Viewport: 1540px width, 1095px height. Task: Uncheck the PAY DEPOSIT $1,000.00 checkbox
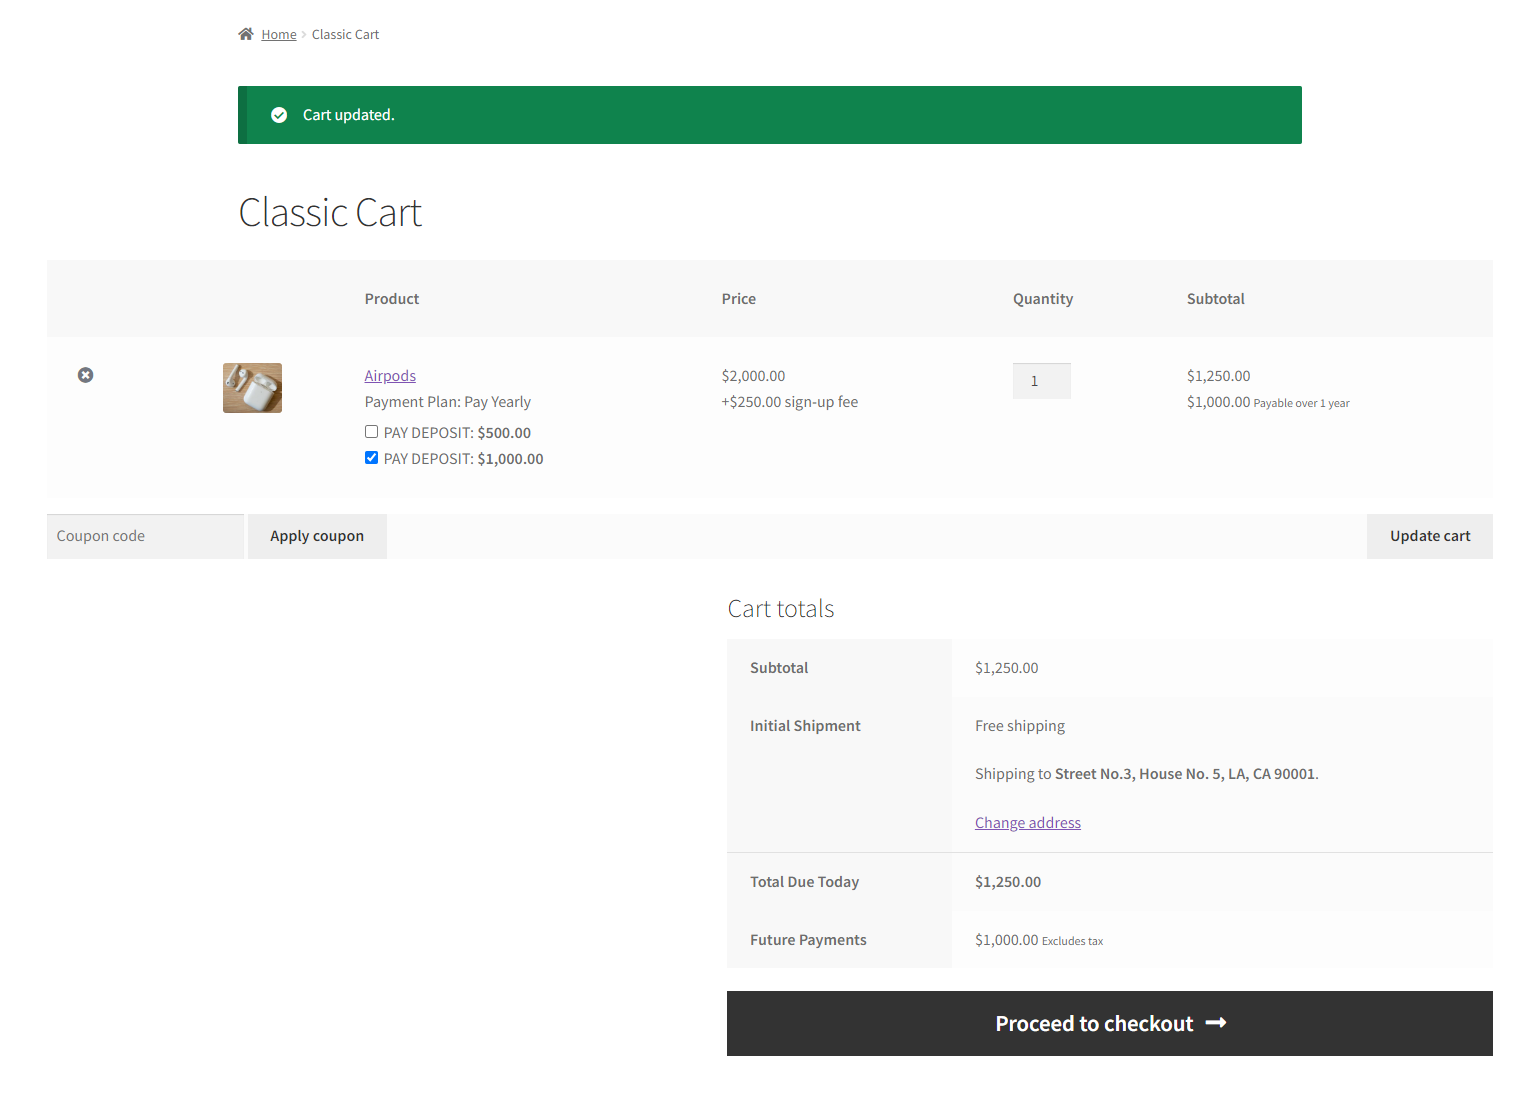pyautogui.click(x=371, y=458)
